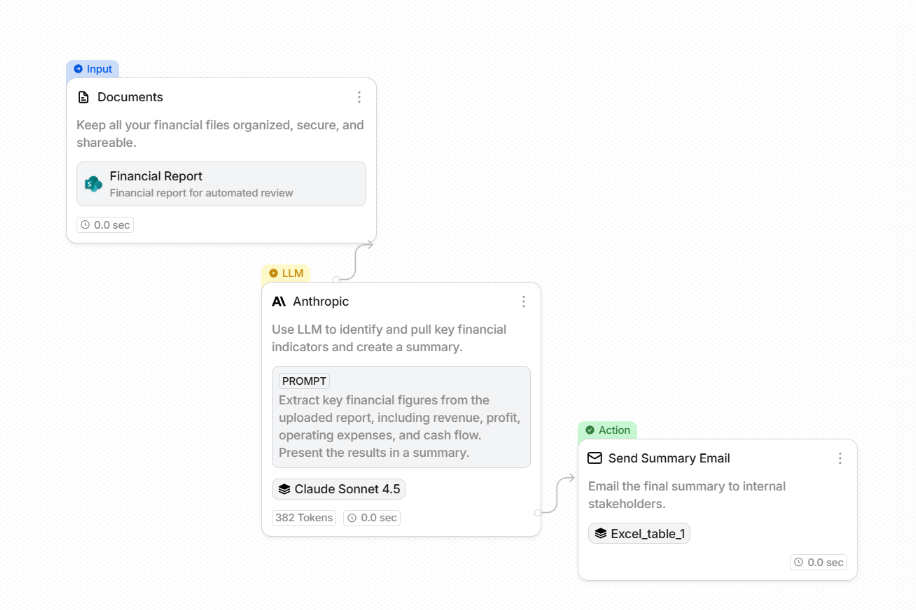The width and height of the screenshot is (916, 610).
Task: Click the Anthropic logo in the LLM node
Action: pyautogui.click(x=278, y=301)
